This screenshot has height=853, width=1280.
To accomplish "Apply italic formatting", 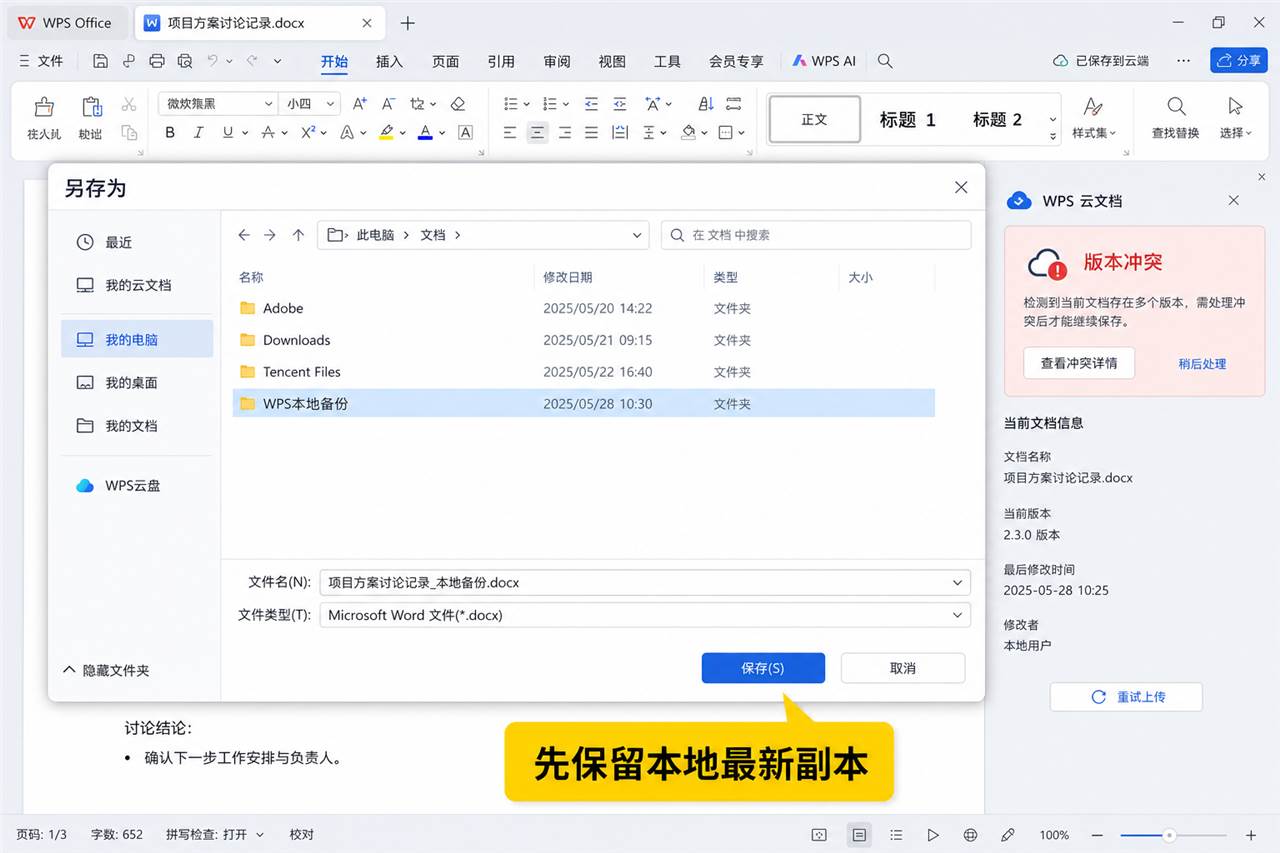I will [x=198, y=132].
